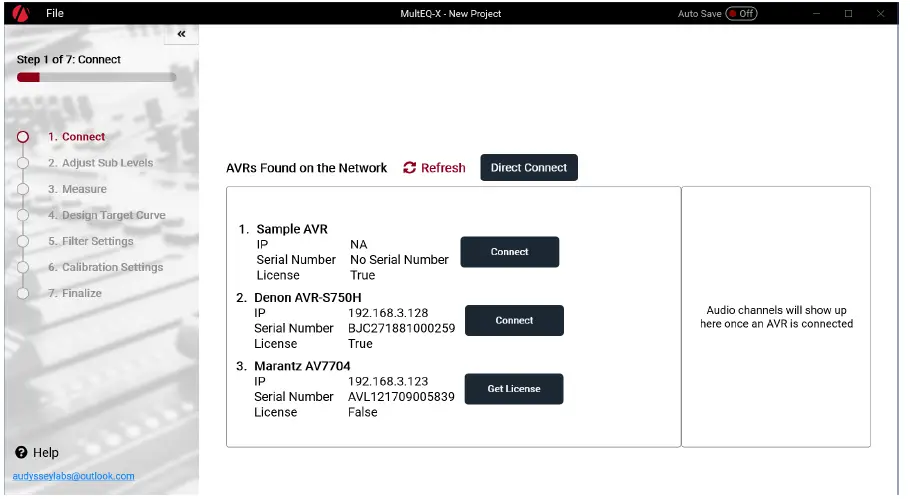Click the IP address 192.168.3.128
Viewport: 910px width, 499px height.
(388, 313)
